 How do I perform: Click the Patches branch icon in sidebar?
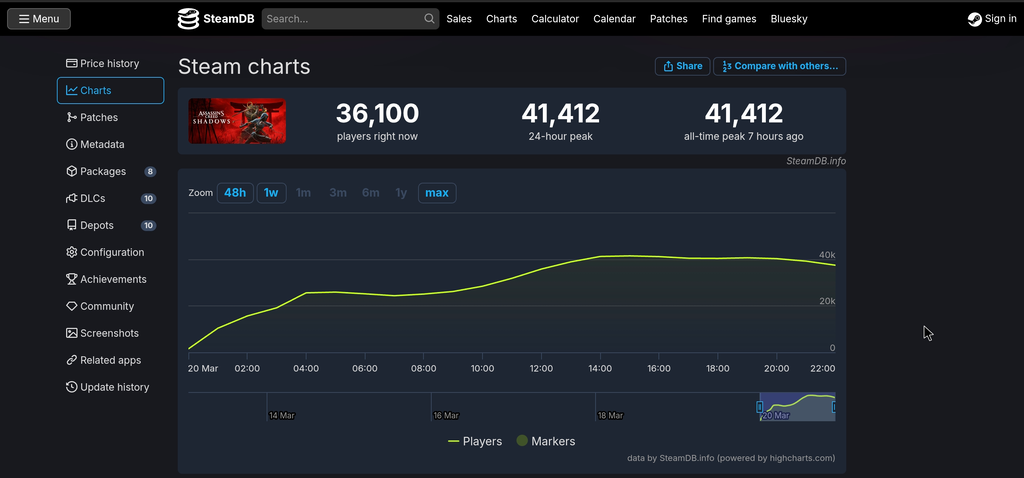tap(72, 118)
